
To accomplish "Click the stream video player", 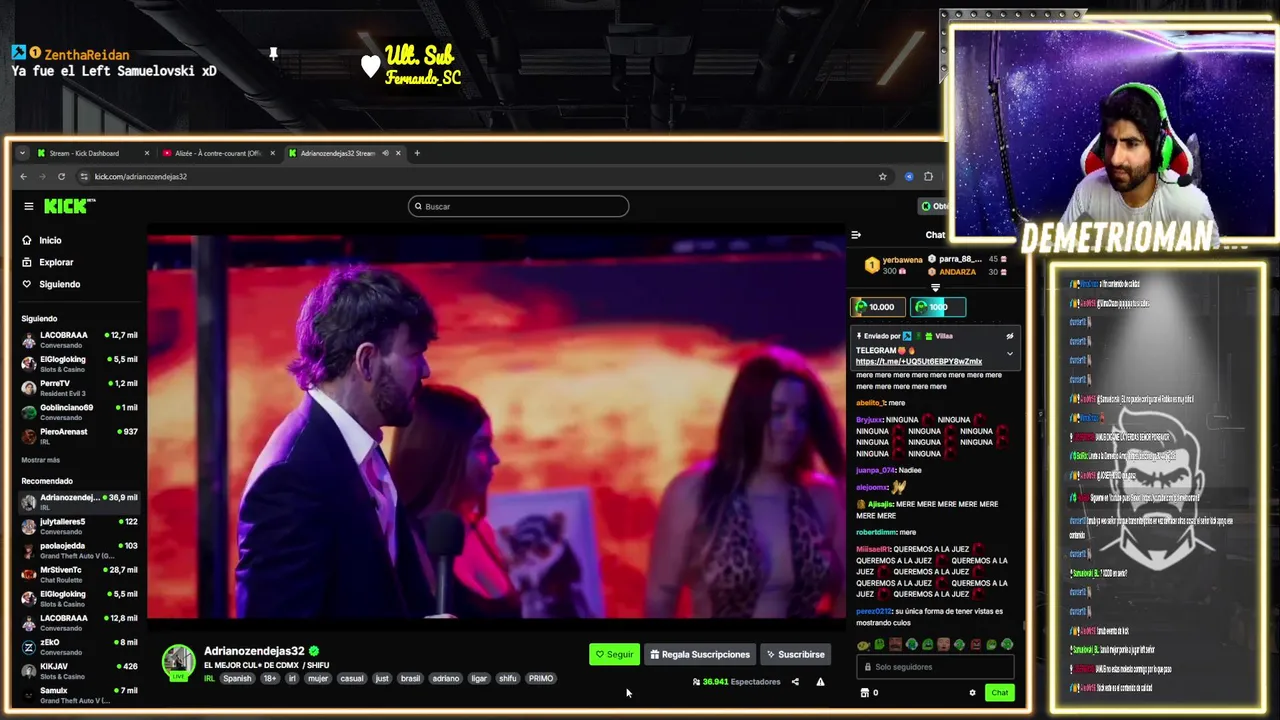I will point(496,428).
